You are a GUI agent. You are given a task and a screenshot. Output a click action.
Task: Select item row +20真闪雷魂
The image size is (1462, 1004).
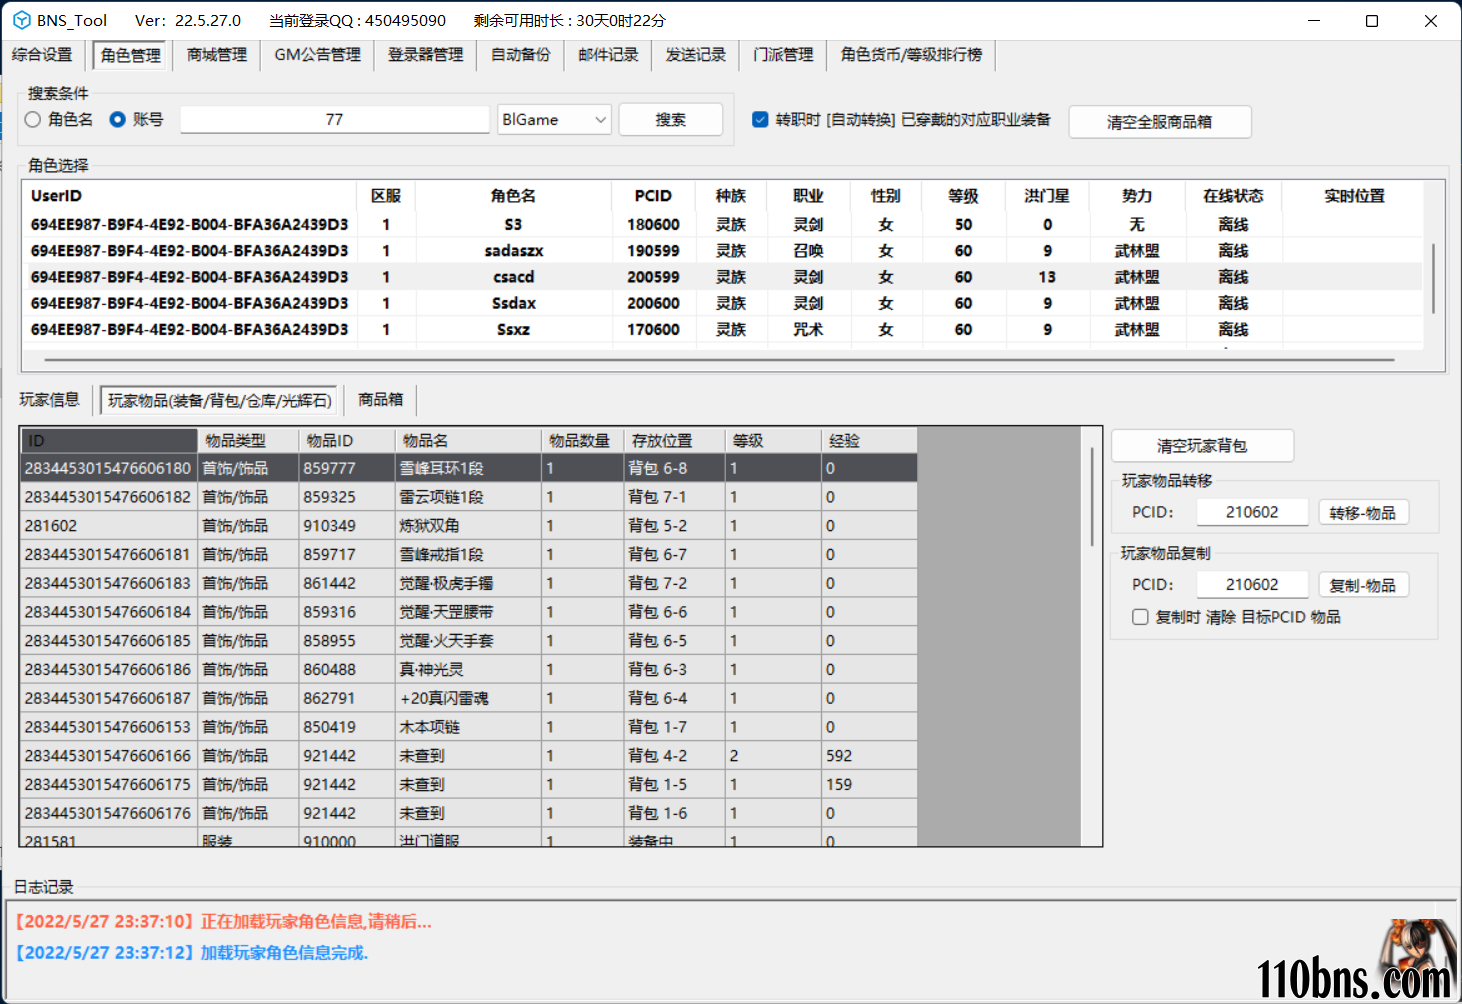469,698
